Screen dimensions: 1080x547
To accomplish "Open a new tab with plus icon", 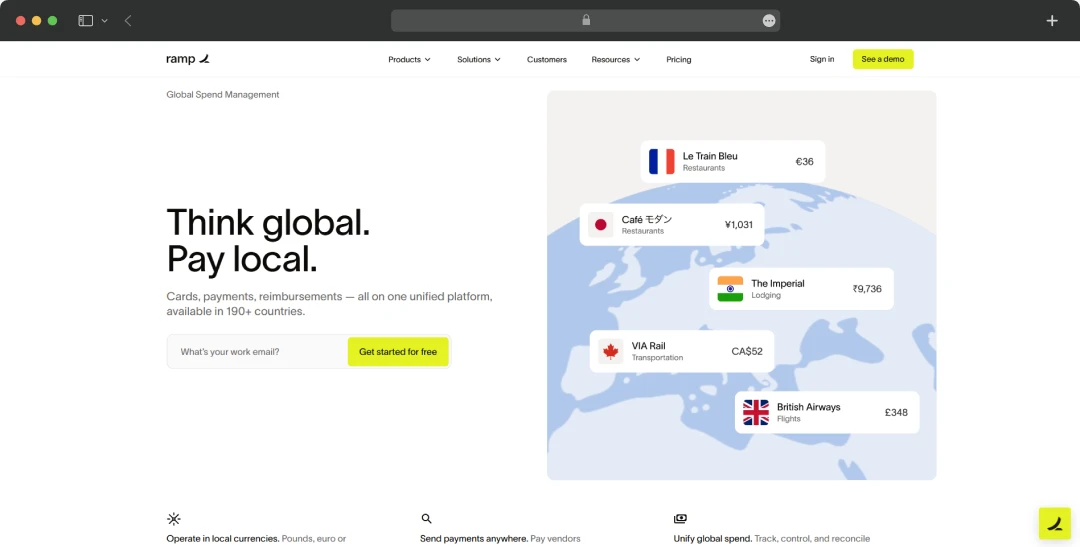I will pos(1052,21).
